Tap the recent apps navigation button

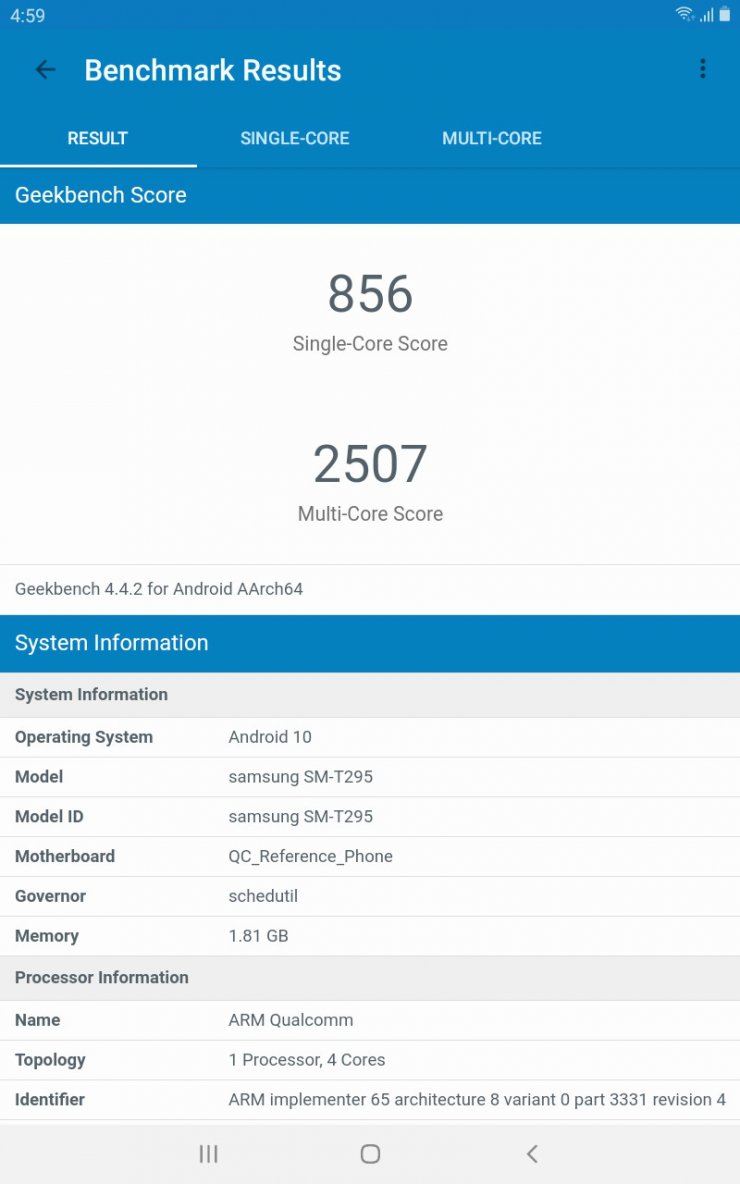(208, 1153)
